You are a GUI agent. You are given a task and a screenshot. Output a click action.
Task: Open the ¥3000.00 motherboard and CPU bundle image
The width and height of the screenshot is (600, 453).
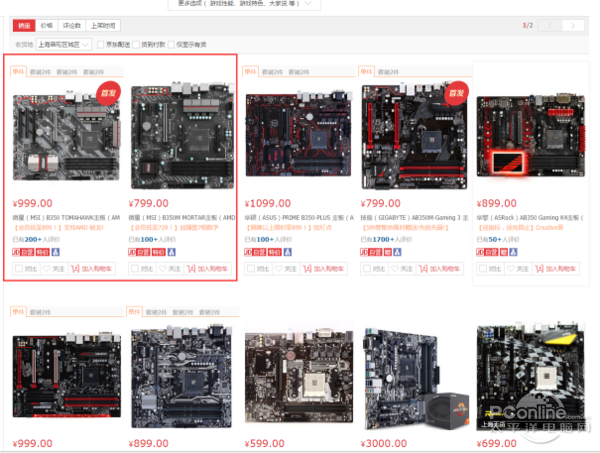point(415,378)
